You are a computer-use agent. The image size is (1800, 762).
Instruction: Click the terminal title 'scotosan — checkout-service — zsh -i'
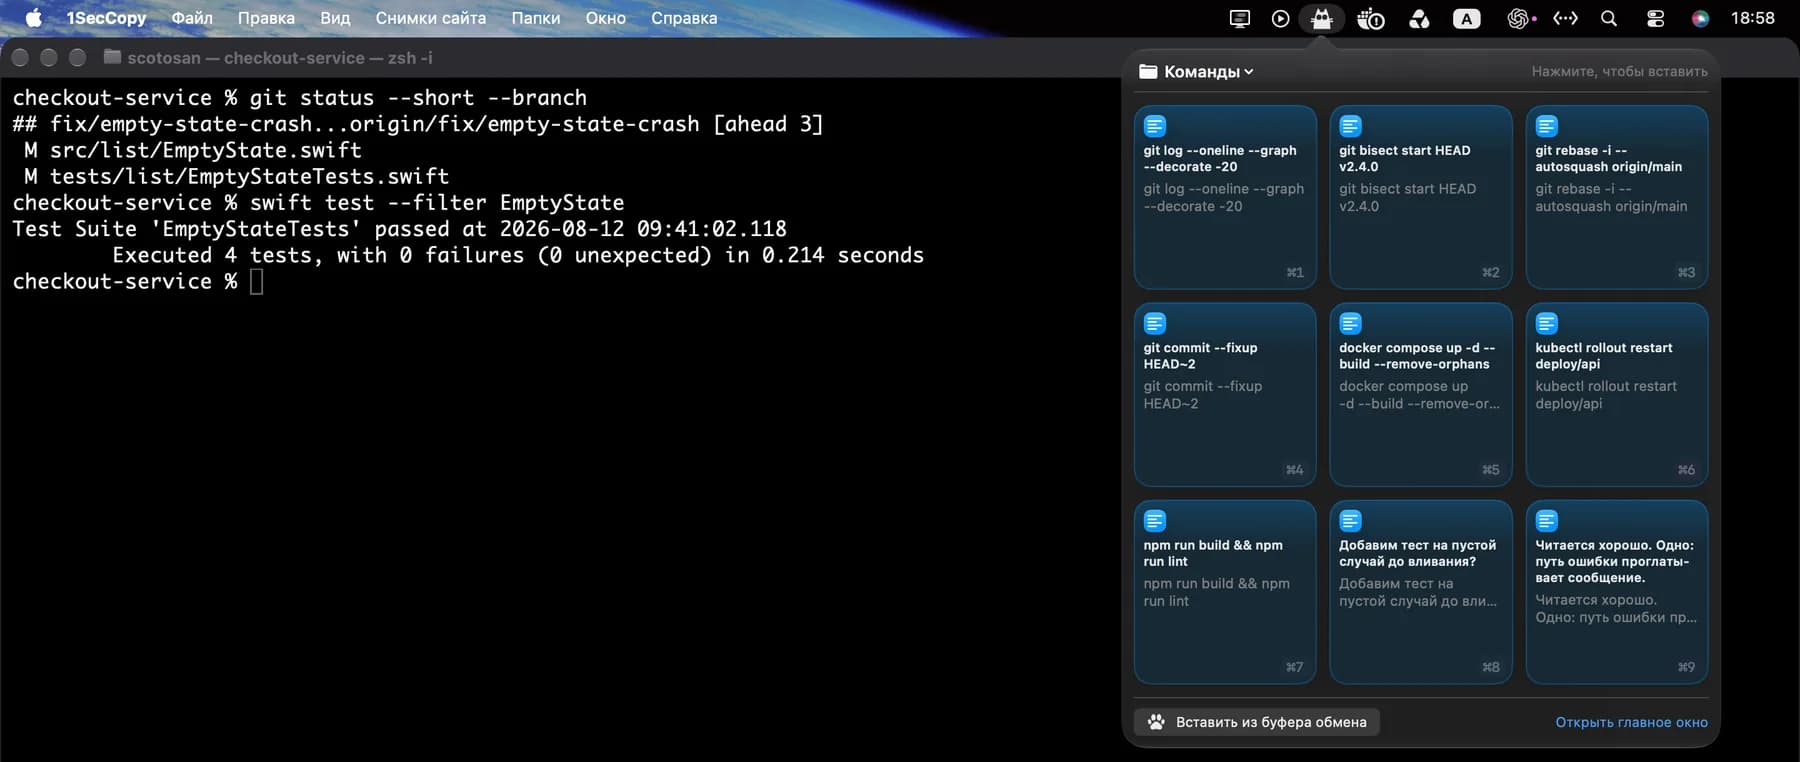pyautogui.click(x=280, y=58)
